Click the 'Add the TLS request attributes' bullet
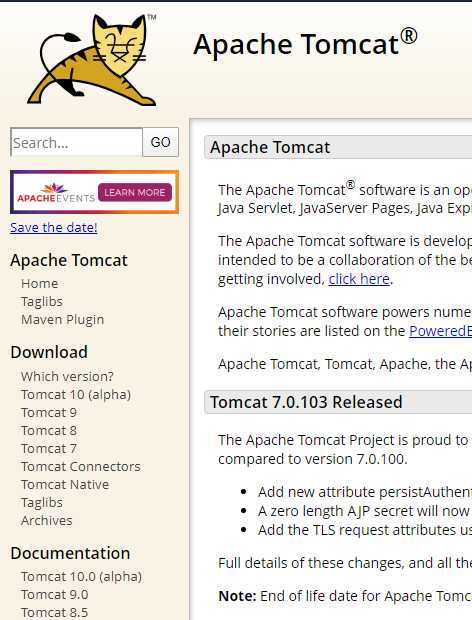The height and width of the screenshot is (620, 472). (364, 530)
